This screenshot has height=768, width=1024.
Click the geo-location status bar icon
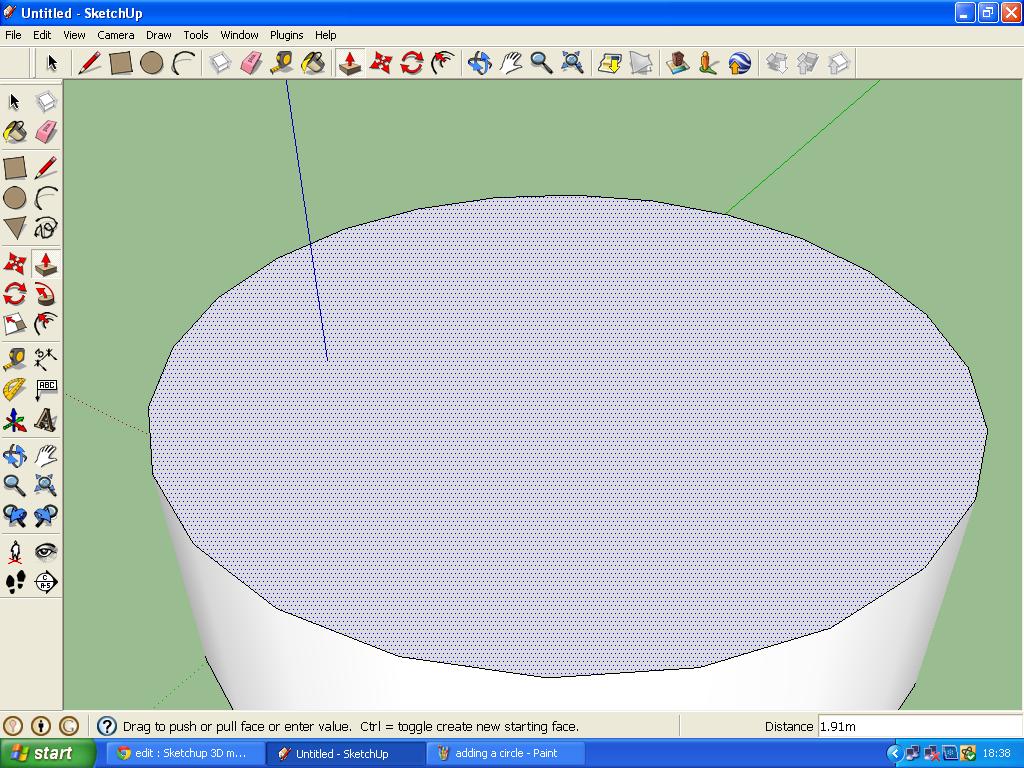[13, 726]
